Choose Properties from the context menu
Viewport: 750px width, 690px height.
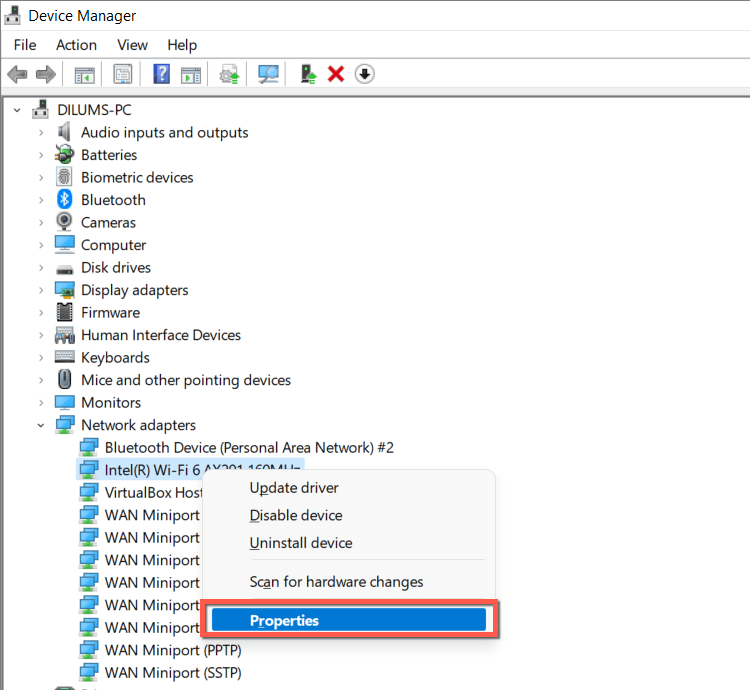[x=284, y=620]
